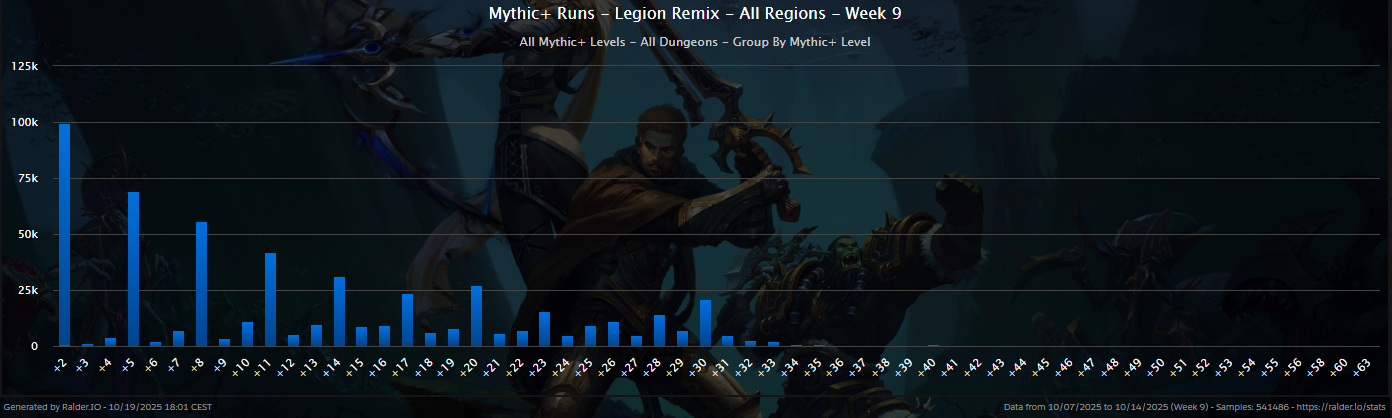1392x418 pixels.
Task: Click the Generated by Raider.IO footer text
Action: coord(107,408)
